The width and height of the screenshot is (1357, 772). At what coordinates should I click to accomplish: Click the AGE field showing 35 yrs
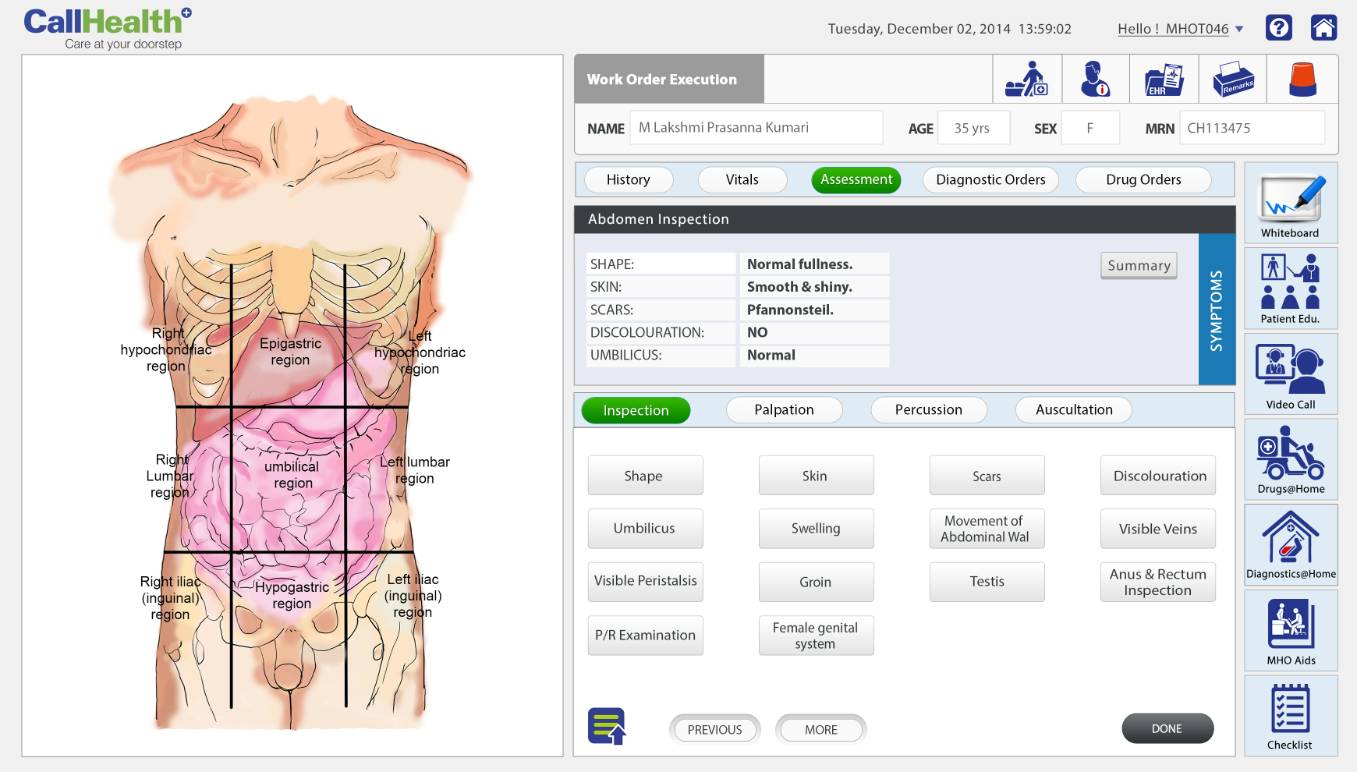(973, 128)
